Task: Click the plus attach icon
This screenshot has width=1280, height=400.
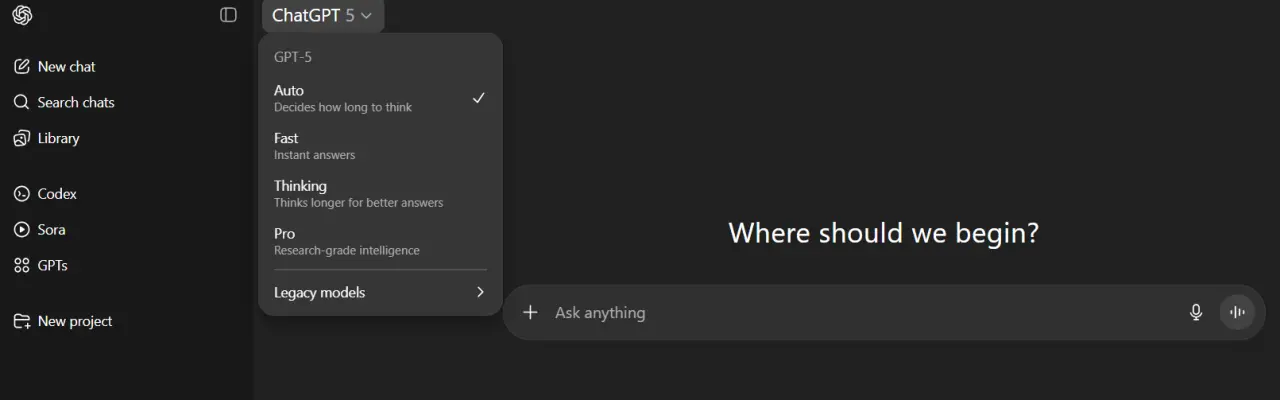Action: tap(530, 312)
